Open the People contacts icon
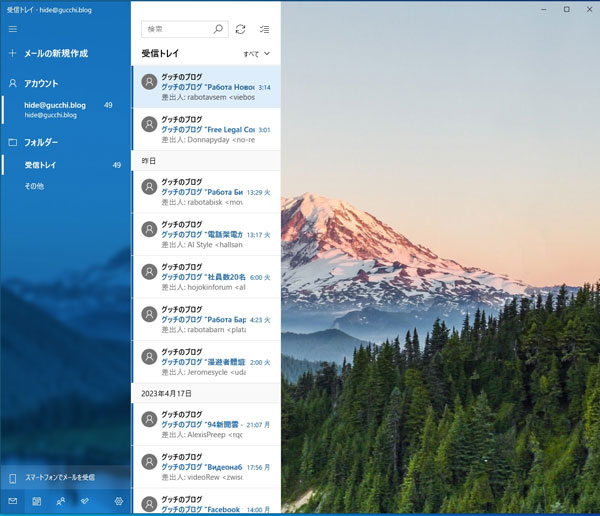 pos(62,501)
